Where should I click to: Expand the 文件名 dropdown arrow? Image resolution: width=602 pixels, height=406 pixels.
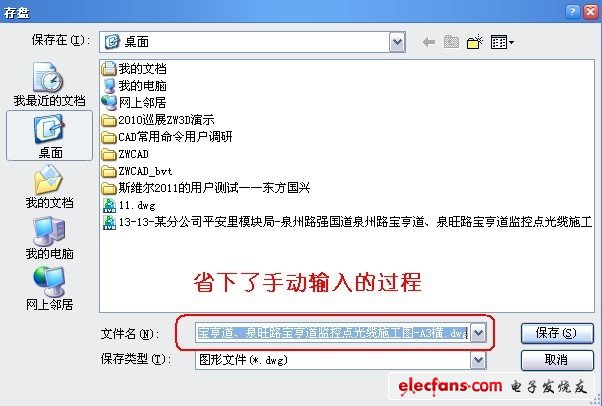point(478,333)
